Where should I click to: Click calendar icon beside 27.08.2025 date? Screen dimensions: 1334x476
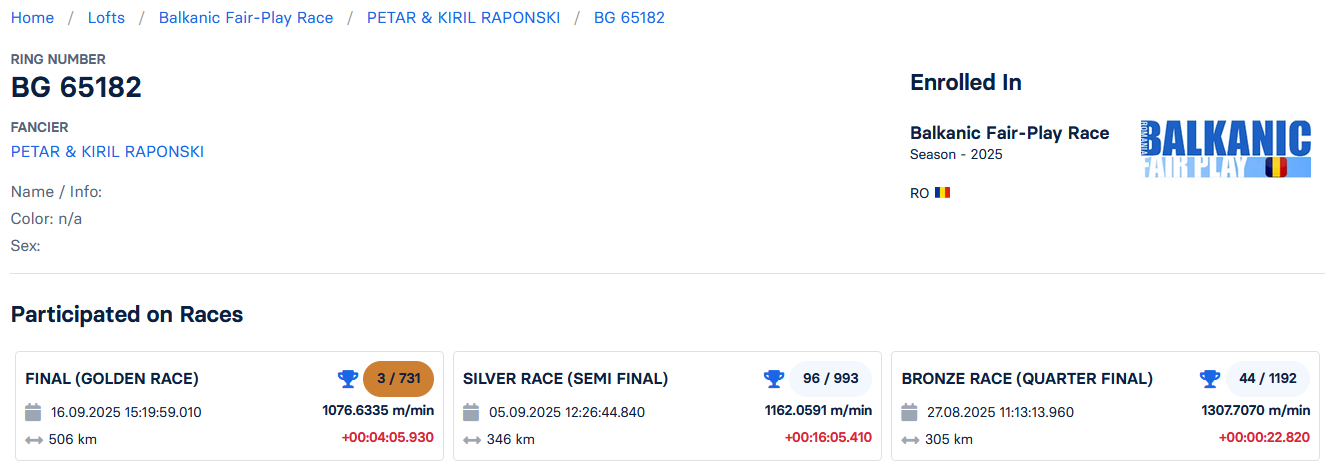coord(910,412)
